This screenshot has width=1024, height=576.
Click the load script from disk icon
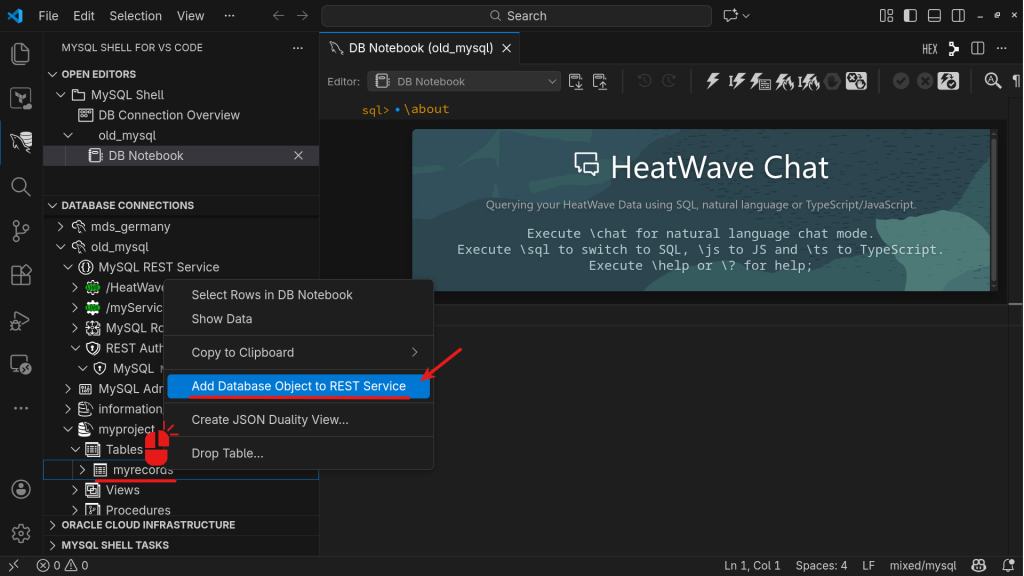pyautogui.click(x=575, y=82)
